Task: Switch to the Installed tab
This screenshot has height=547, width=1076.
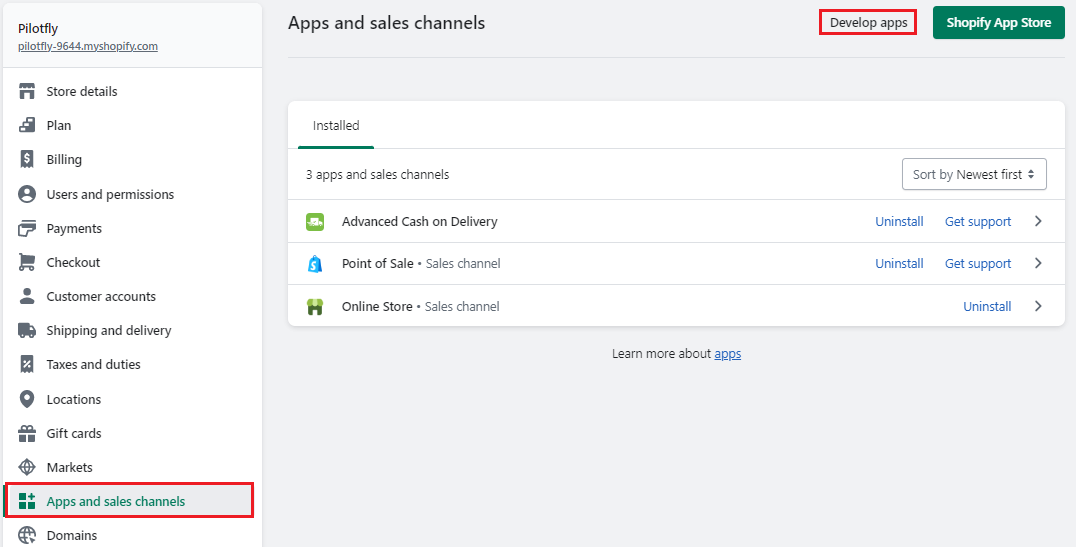Action: 336,126
